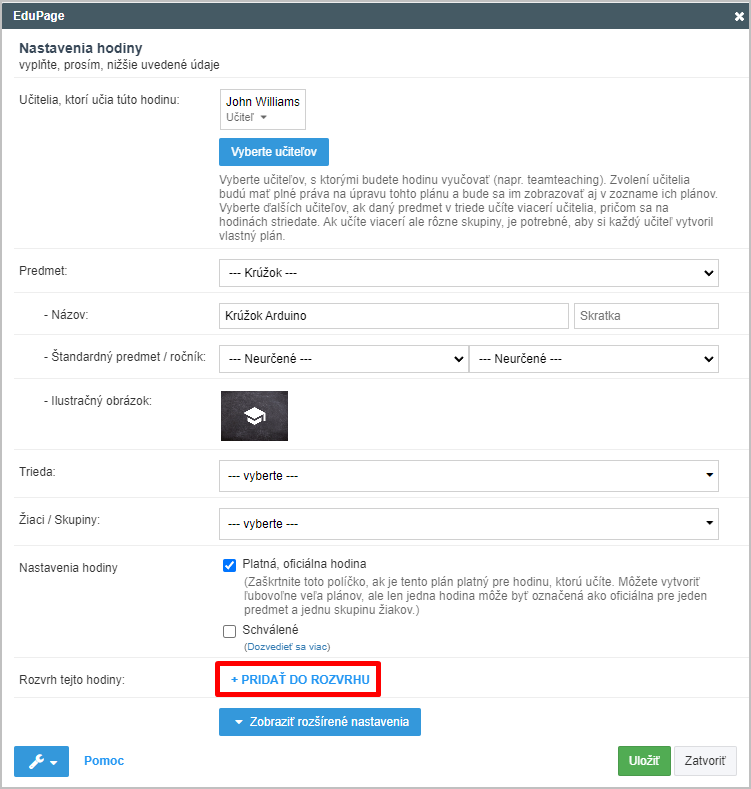Click the Skratka input field
The image size is (751, 789).
[646, 316]
